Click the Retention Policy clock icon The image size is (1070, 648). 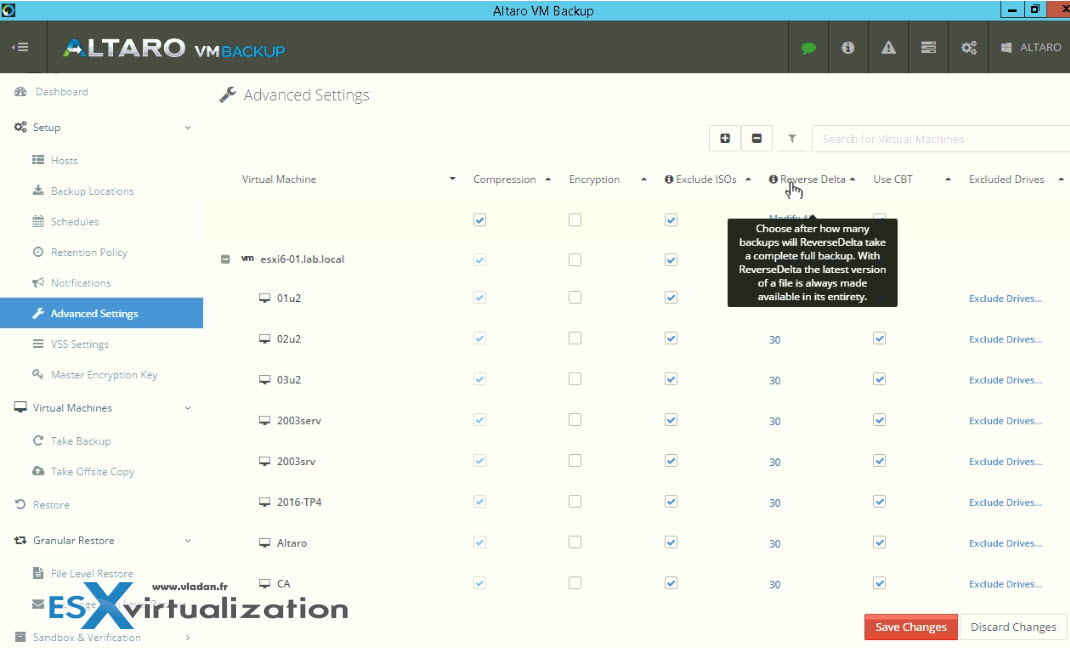point(38,252)
